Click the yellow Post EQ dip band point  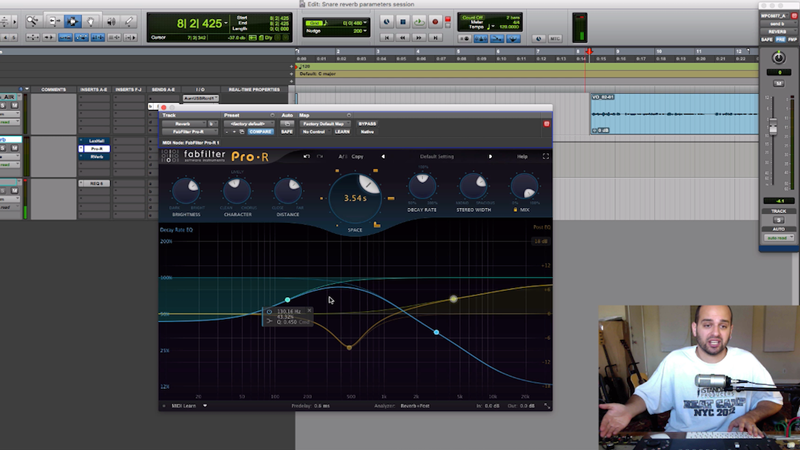click(349, 347)
